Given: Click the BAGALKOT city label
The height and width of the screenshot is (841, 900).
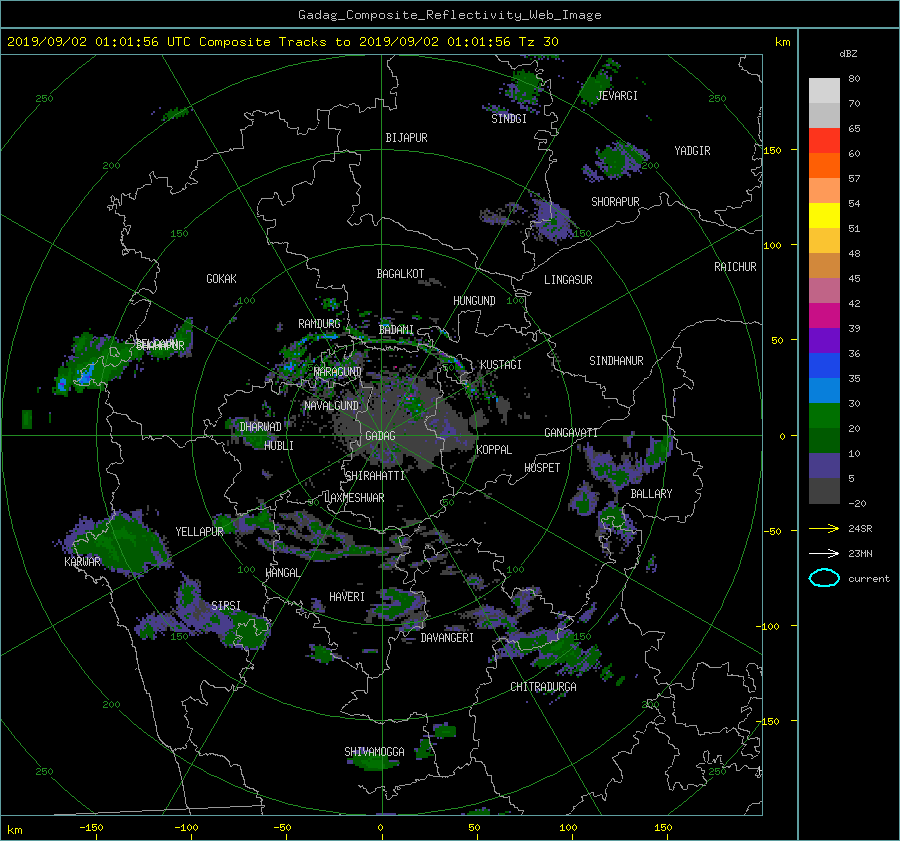Looking at the screenshot, I should tap(400, 274).
